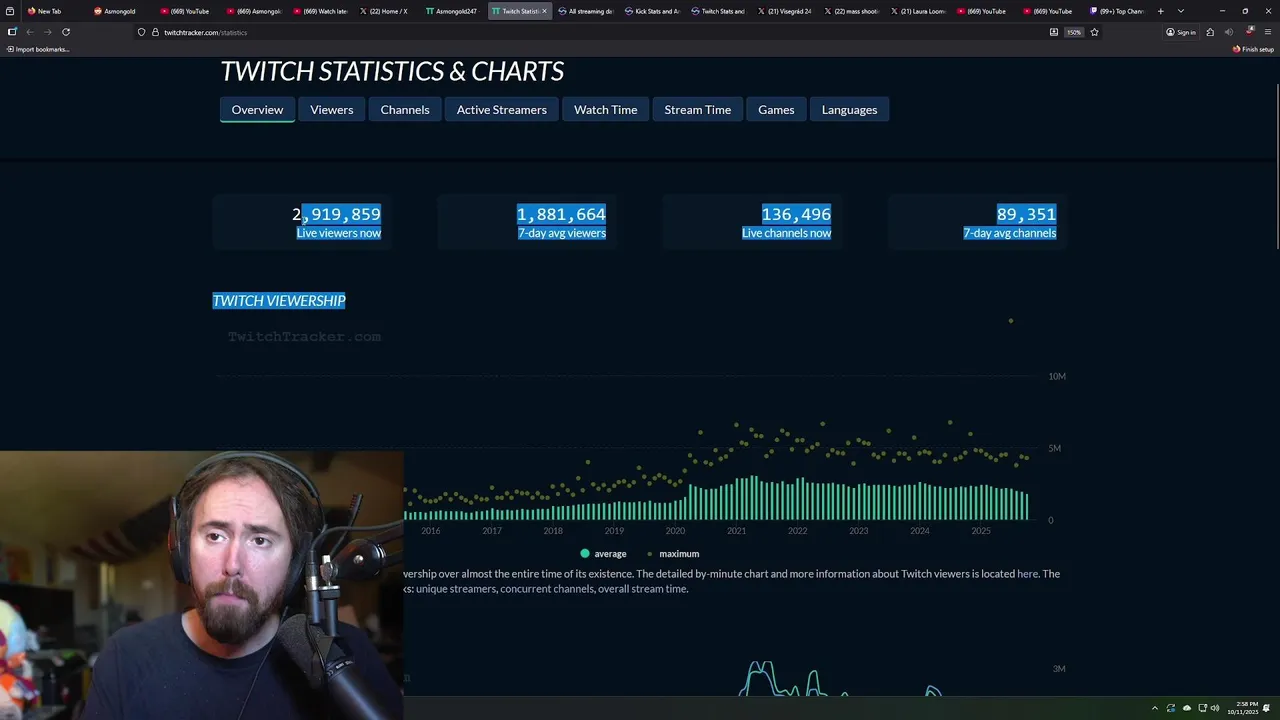1280x720 pixels.
Task: Click the 'Live channels now' label
Action: 786,233
